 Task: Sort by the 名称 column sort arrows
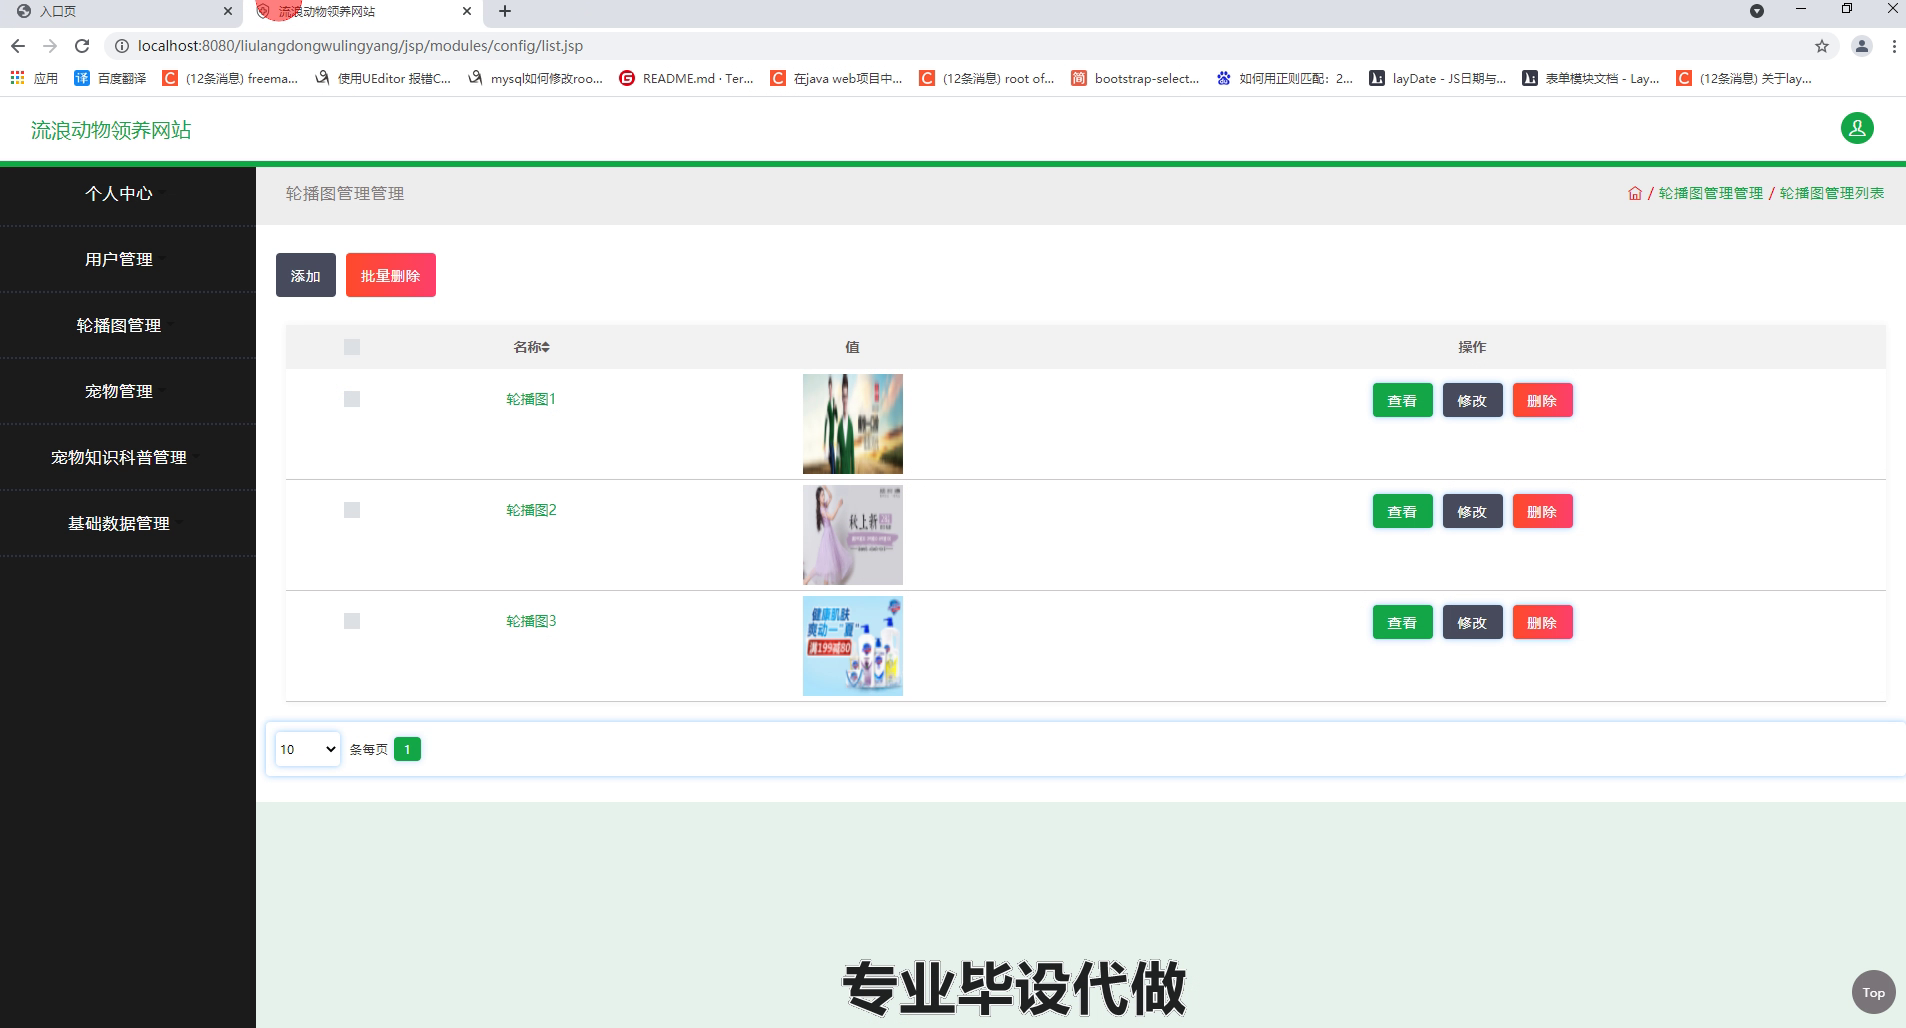(545, 347)
